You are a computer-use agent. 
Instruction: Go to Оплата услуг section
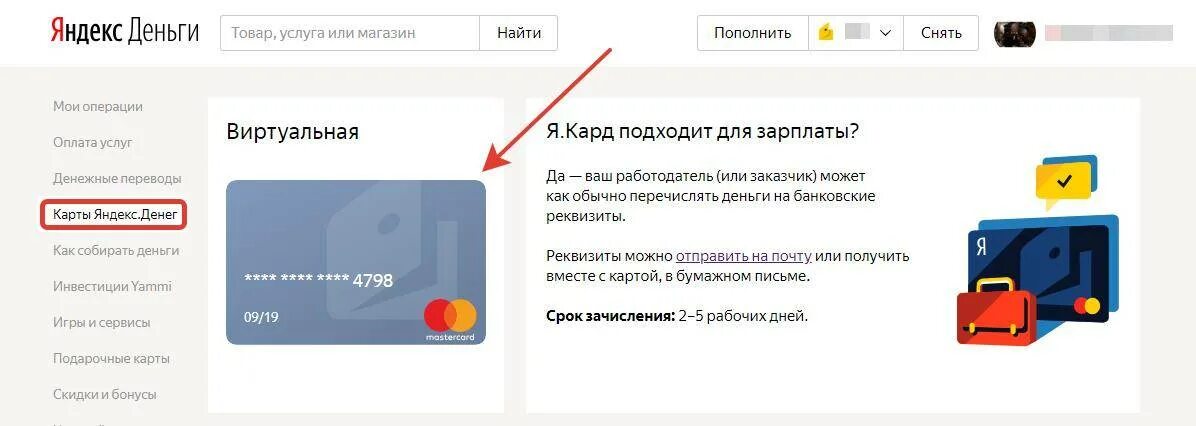pyautogui.click(x=92, y=143)
